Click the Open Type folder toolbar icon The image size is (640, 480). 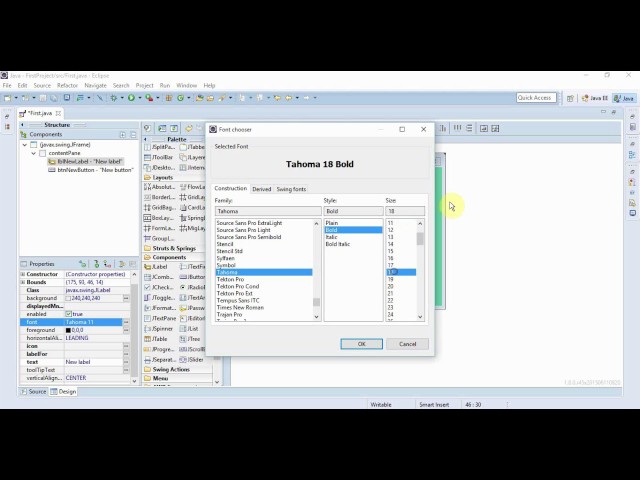click(199, 98)
